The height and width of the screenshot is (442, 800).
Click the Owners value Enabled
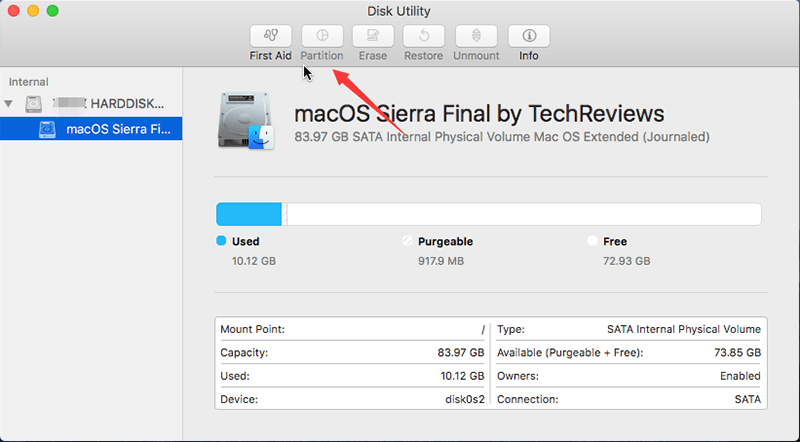pos(740,376)
